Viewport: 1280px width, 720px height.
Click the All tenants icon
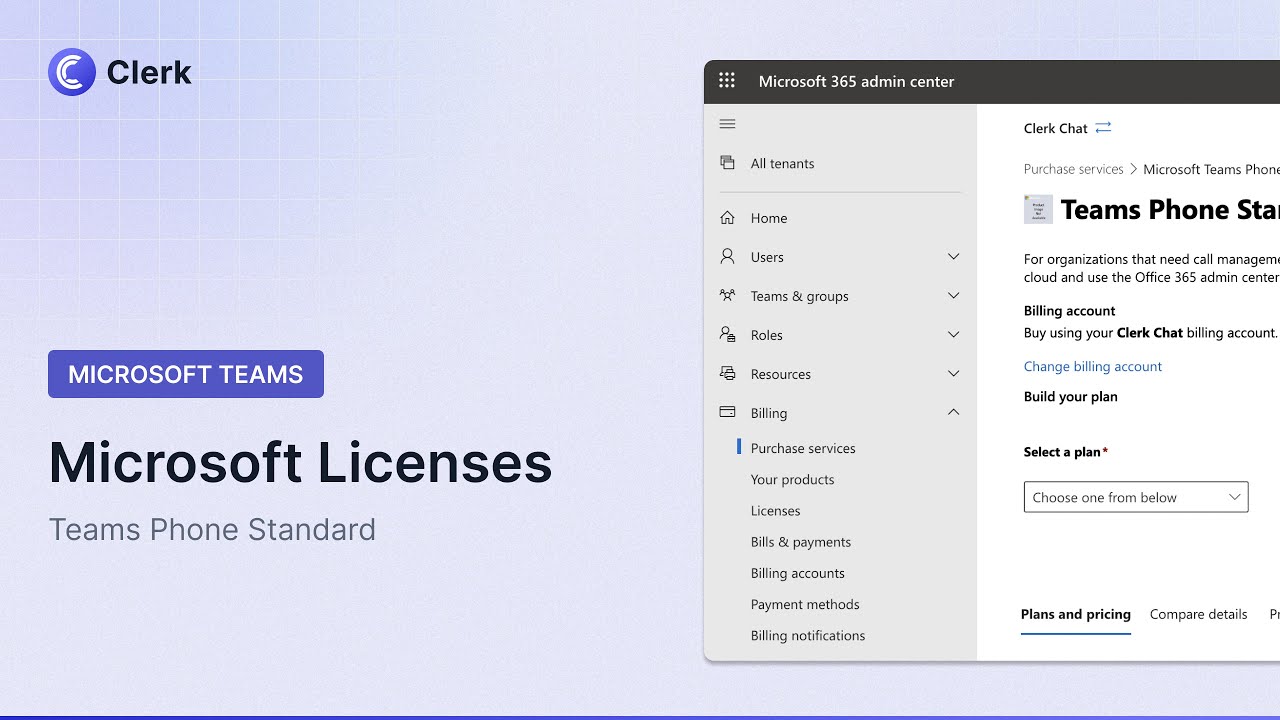[x=727, y=163]
